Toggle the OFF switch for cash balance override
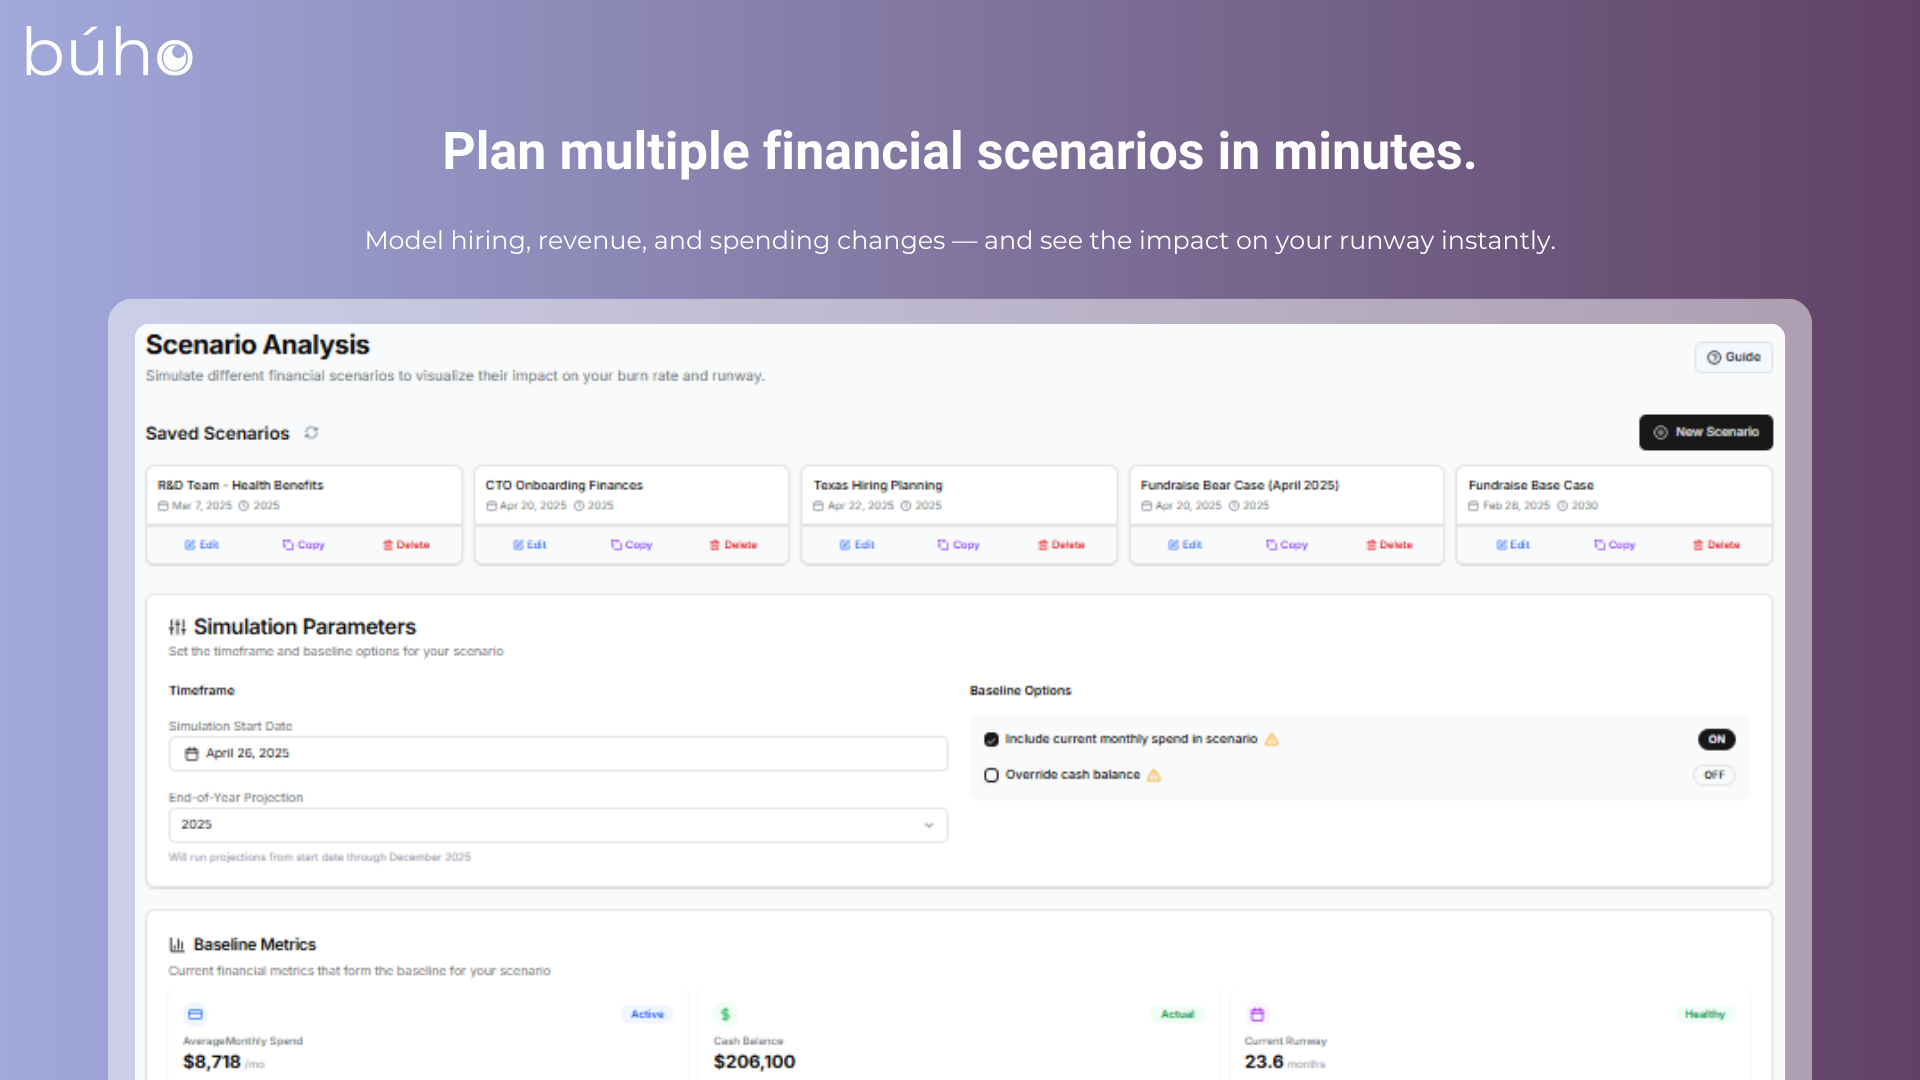Image resolution: width=1920 pixels, height=1080 pixels. (1714, 775)
